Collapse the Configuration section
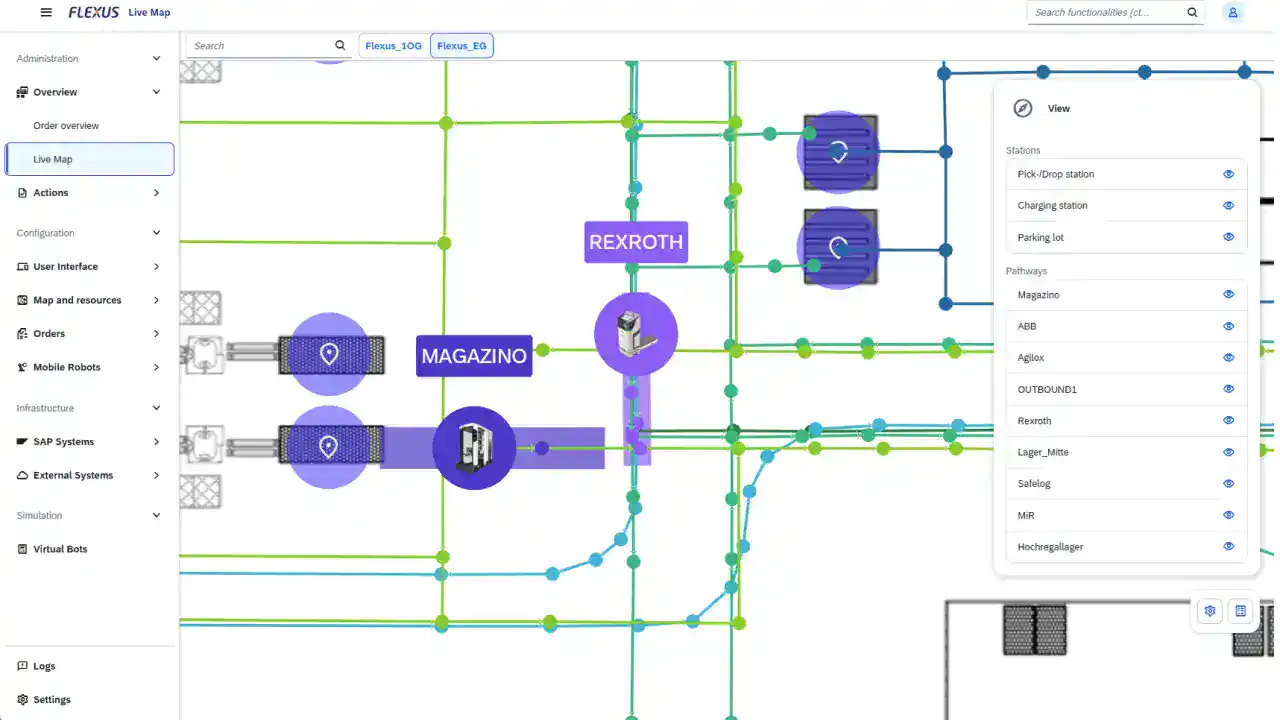This screenshot has height=720, width=1280. pyautogui.click(x=156, y=233)
